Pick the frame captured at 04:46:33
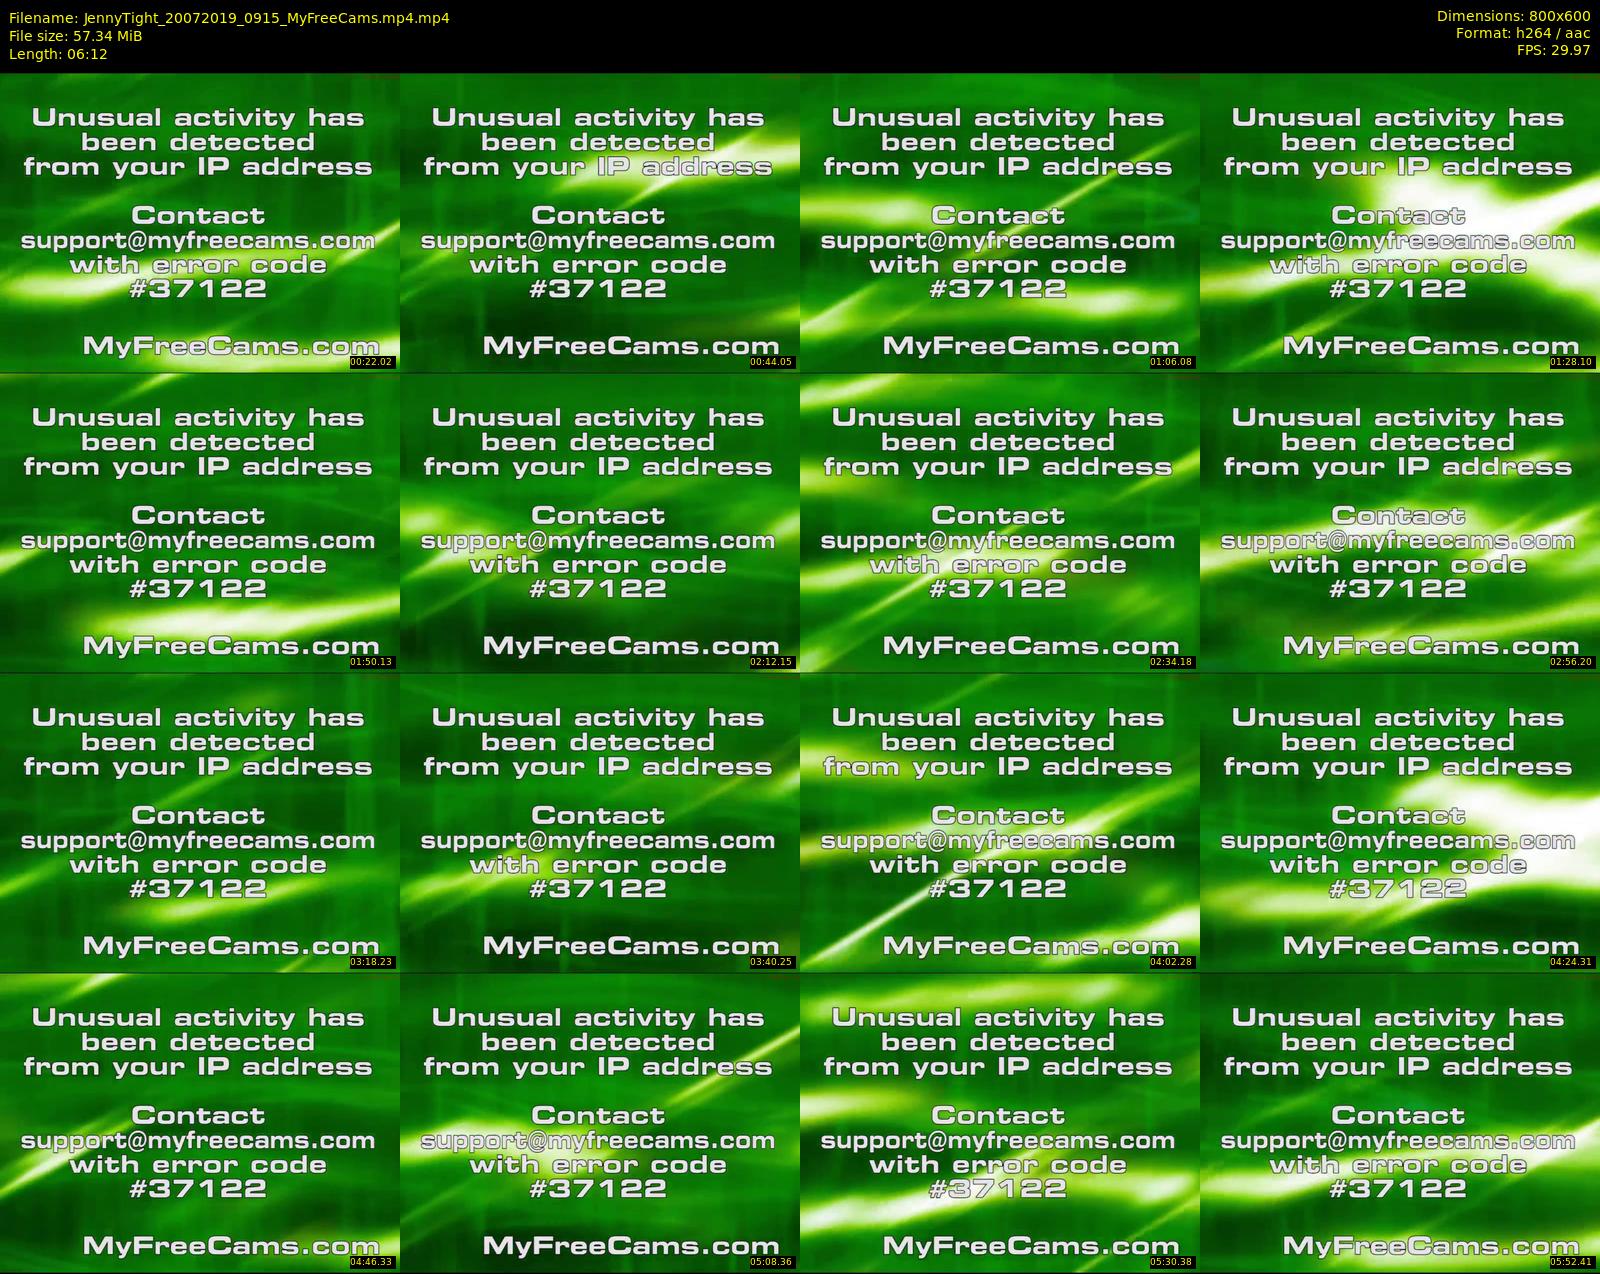Screen dimensions: 1600x1274 (x=200, y=1122)
